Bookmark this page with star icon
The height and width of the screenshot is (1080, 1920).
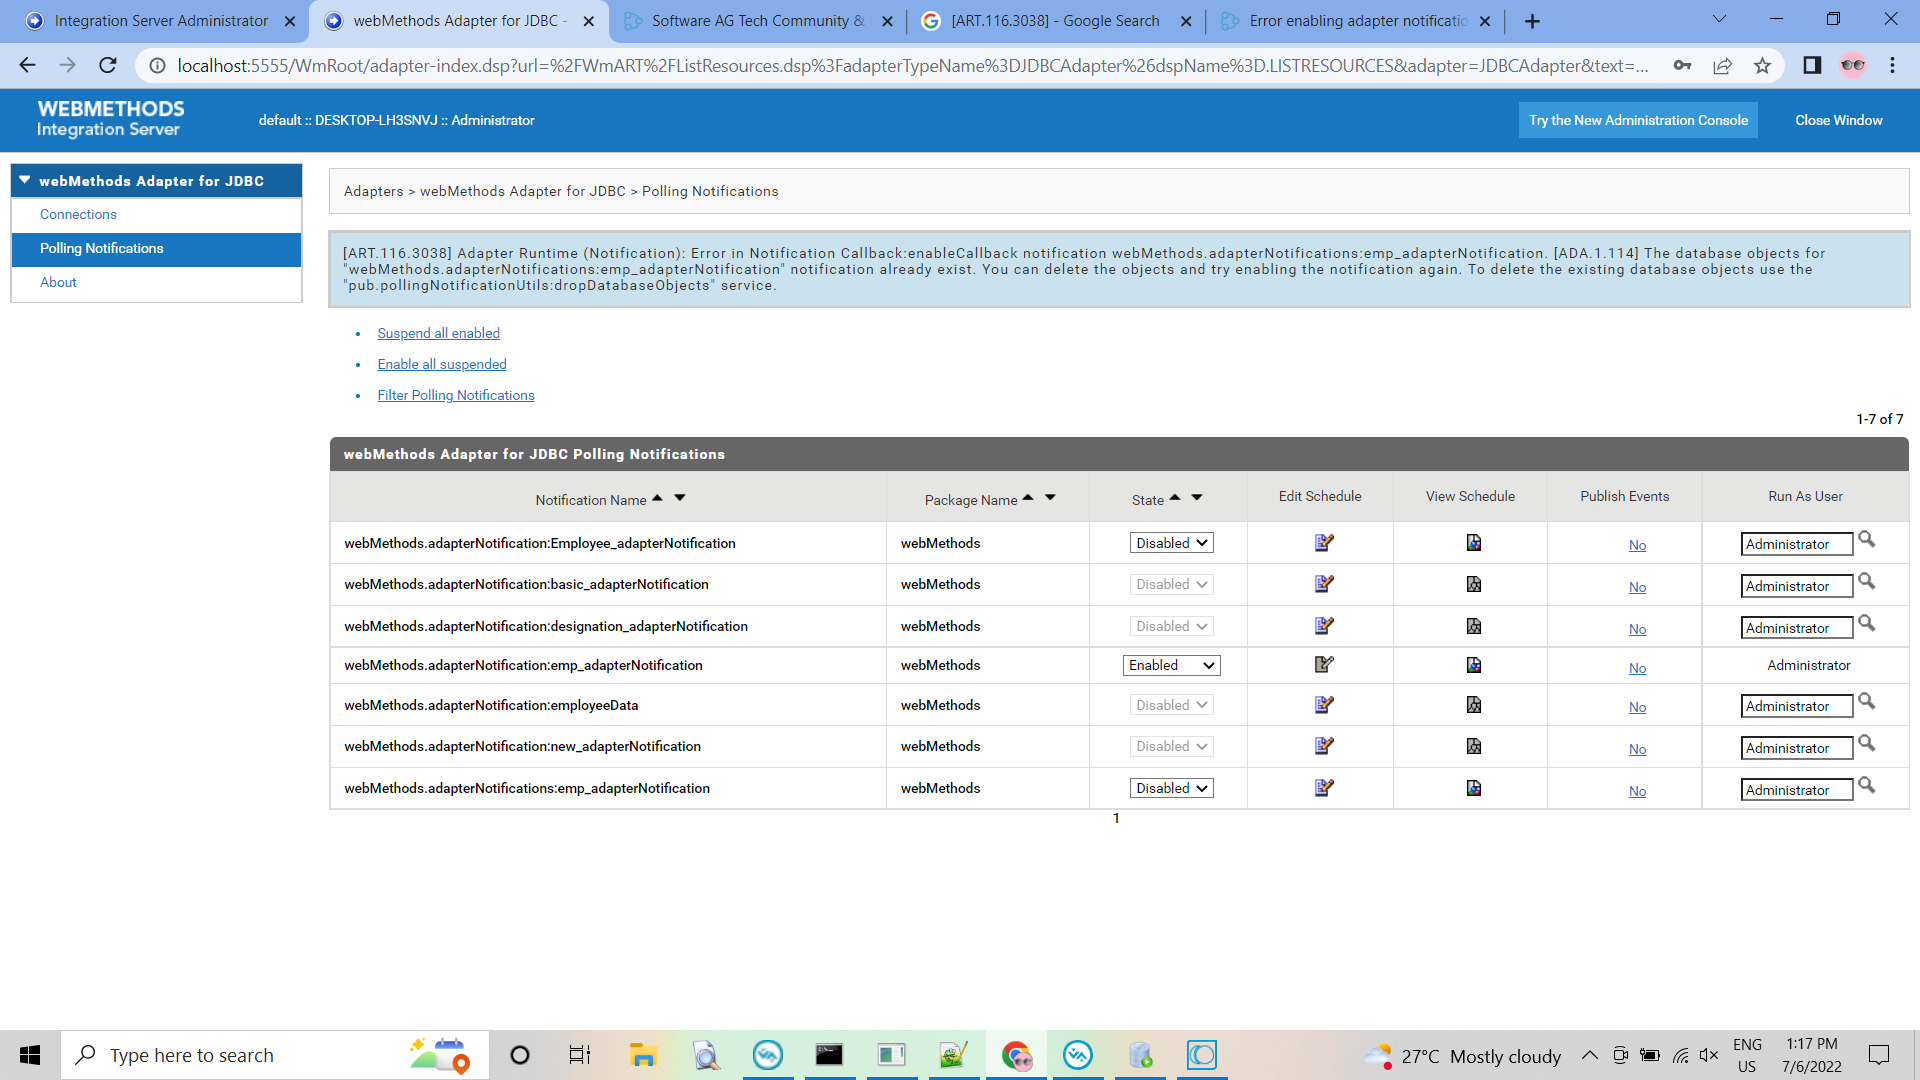coord(1762,66)
